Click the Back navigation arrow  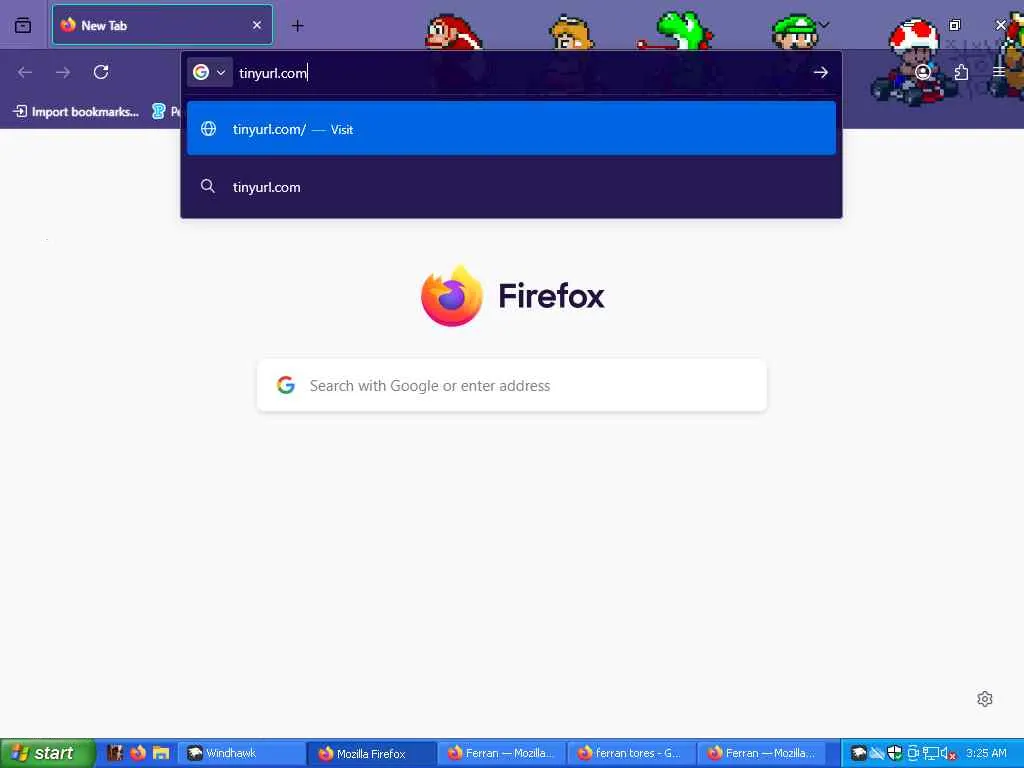25,72
